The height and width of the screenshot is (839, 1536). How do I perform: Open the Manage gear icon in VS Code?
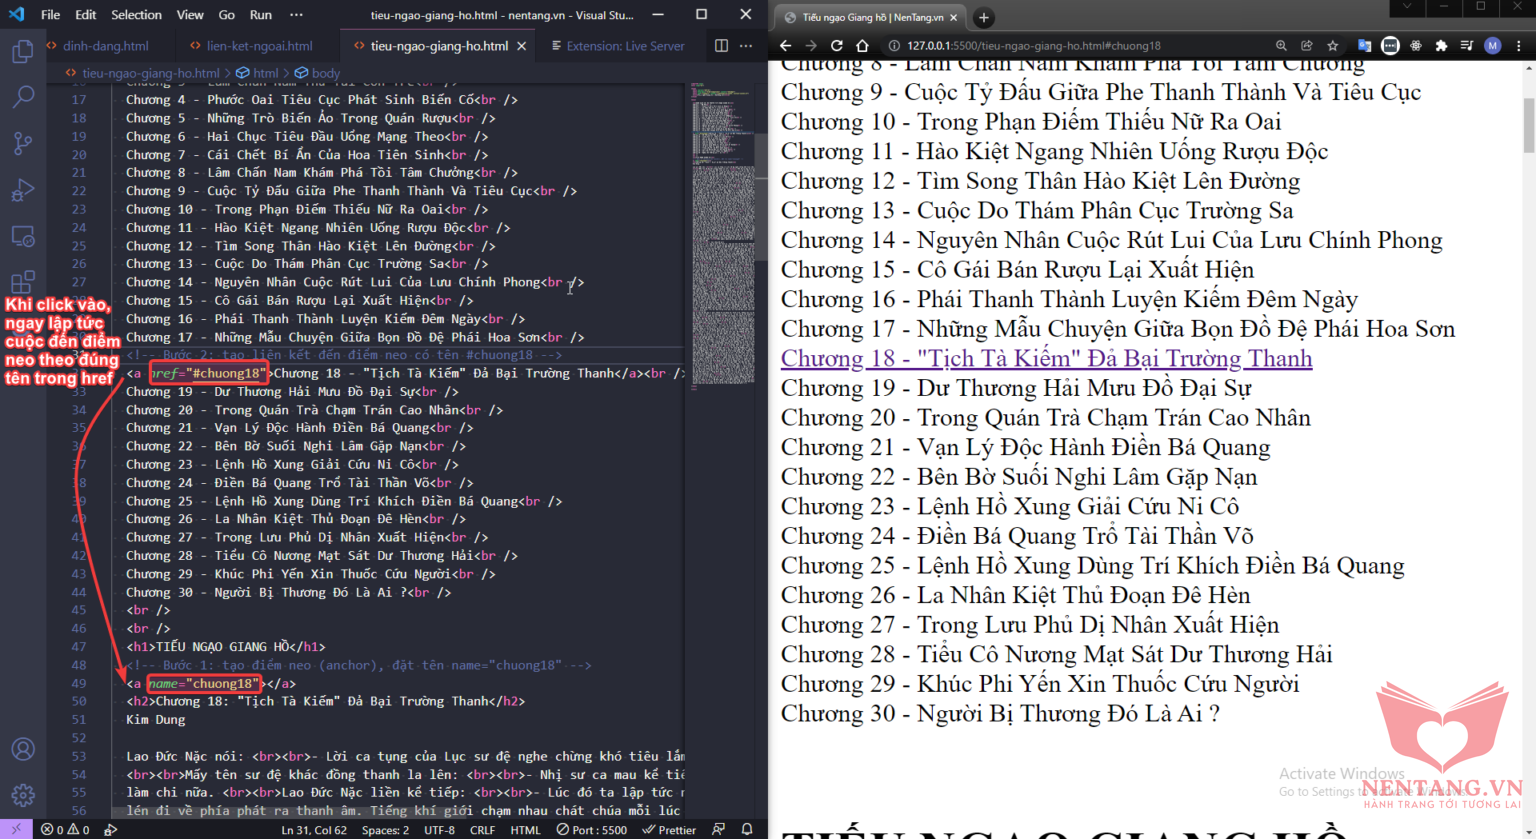tap(22, 796)
